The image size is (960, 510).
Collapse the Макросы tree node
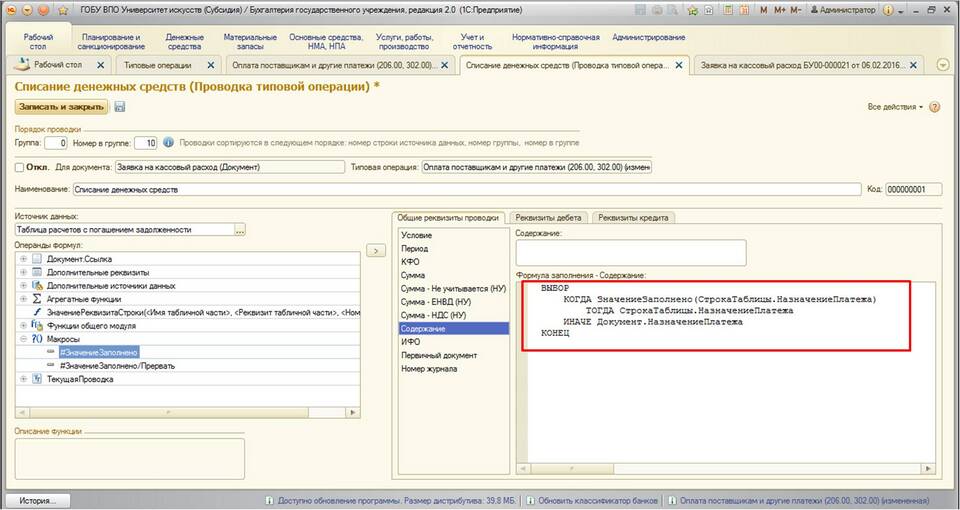pyautogui.click(x=23, y=339)
